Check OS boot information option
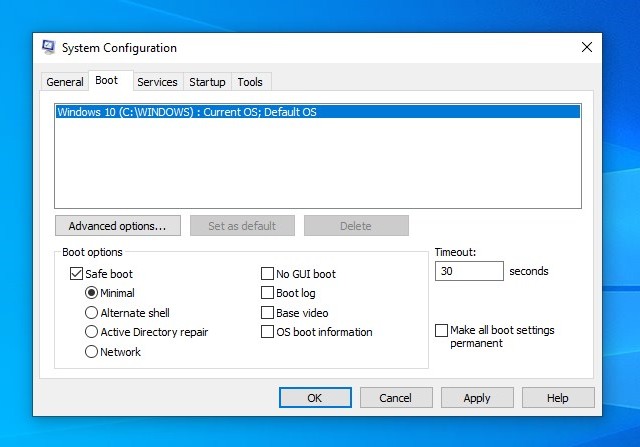Viewport: 640px width, 447px height. pos(267,332)
